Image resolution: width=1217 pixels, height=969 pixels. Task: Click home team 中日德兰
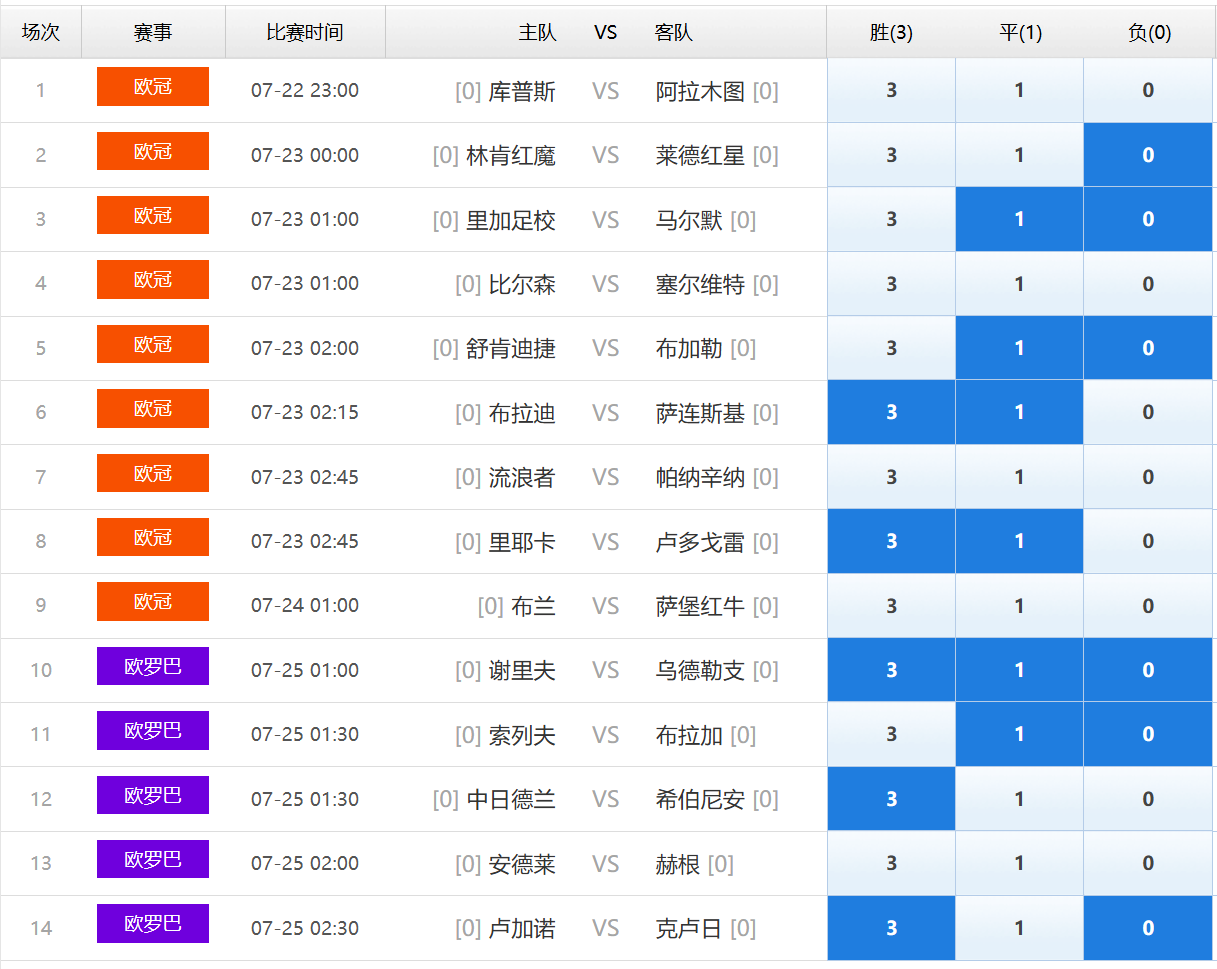tap(511, 800)
